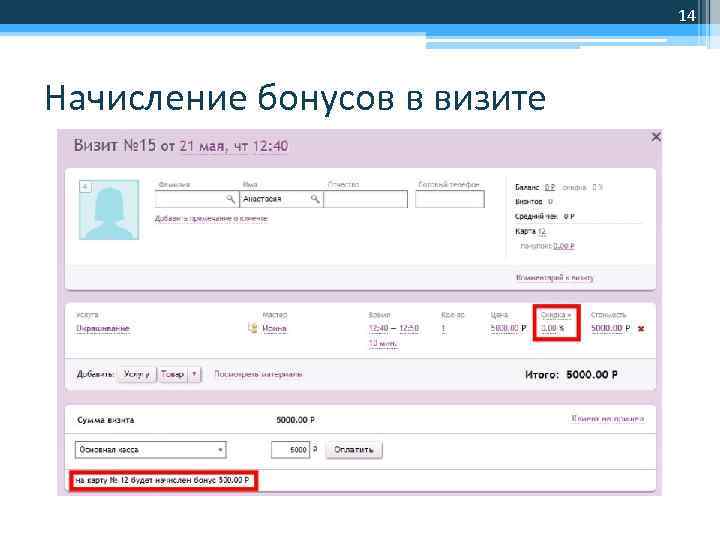Click the balance value link
This screenshot has width=720, height=540.
pos(550,187)
